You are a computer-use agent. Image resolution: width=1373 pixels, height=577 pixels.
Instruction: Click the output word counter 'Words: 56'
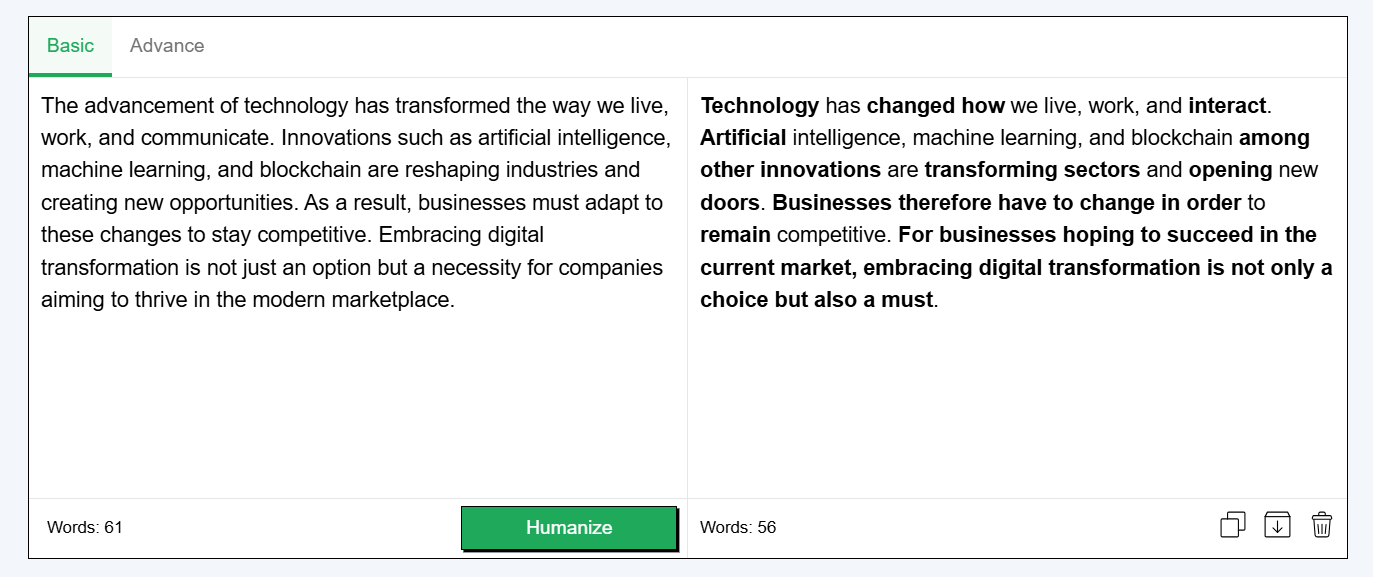(x=738, y=527)
